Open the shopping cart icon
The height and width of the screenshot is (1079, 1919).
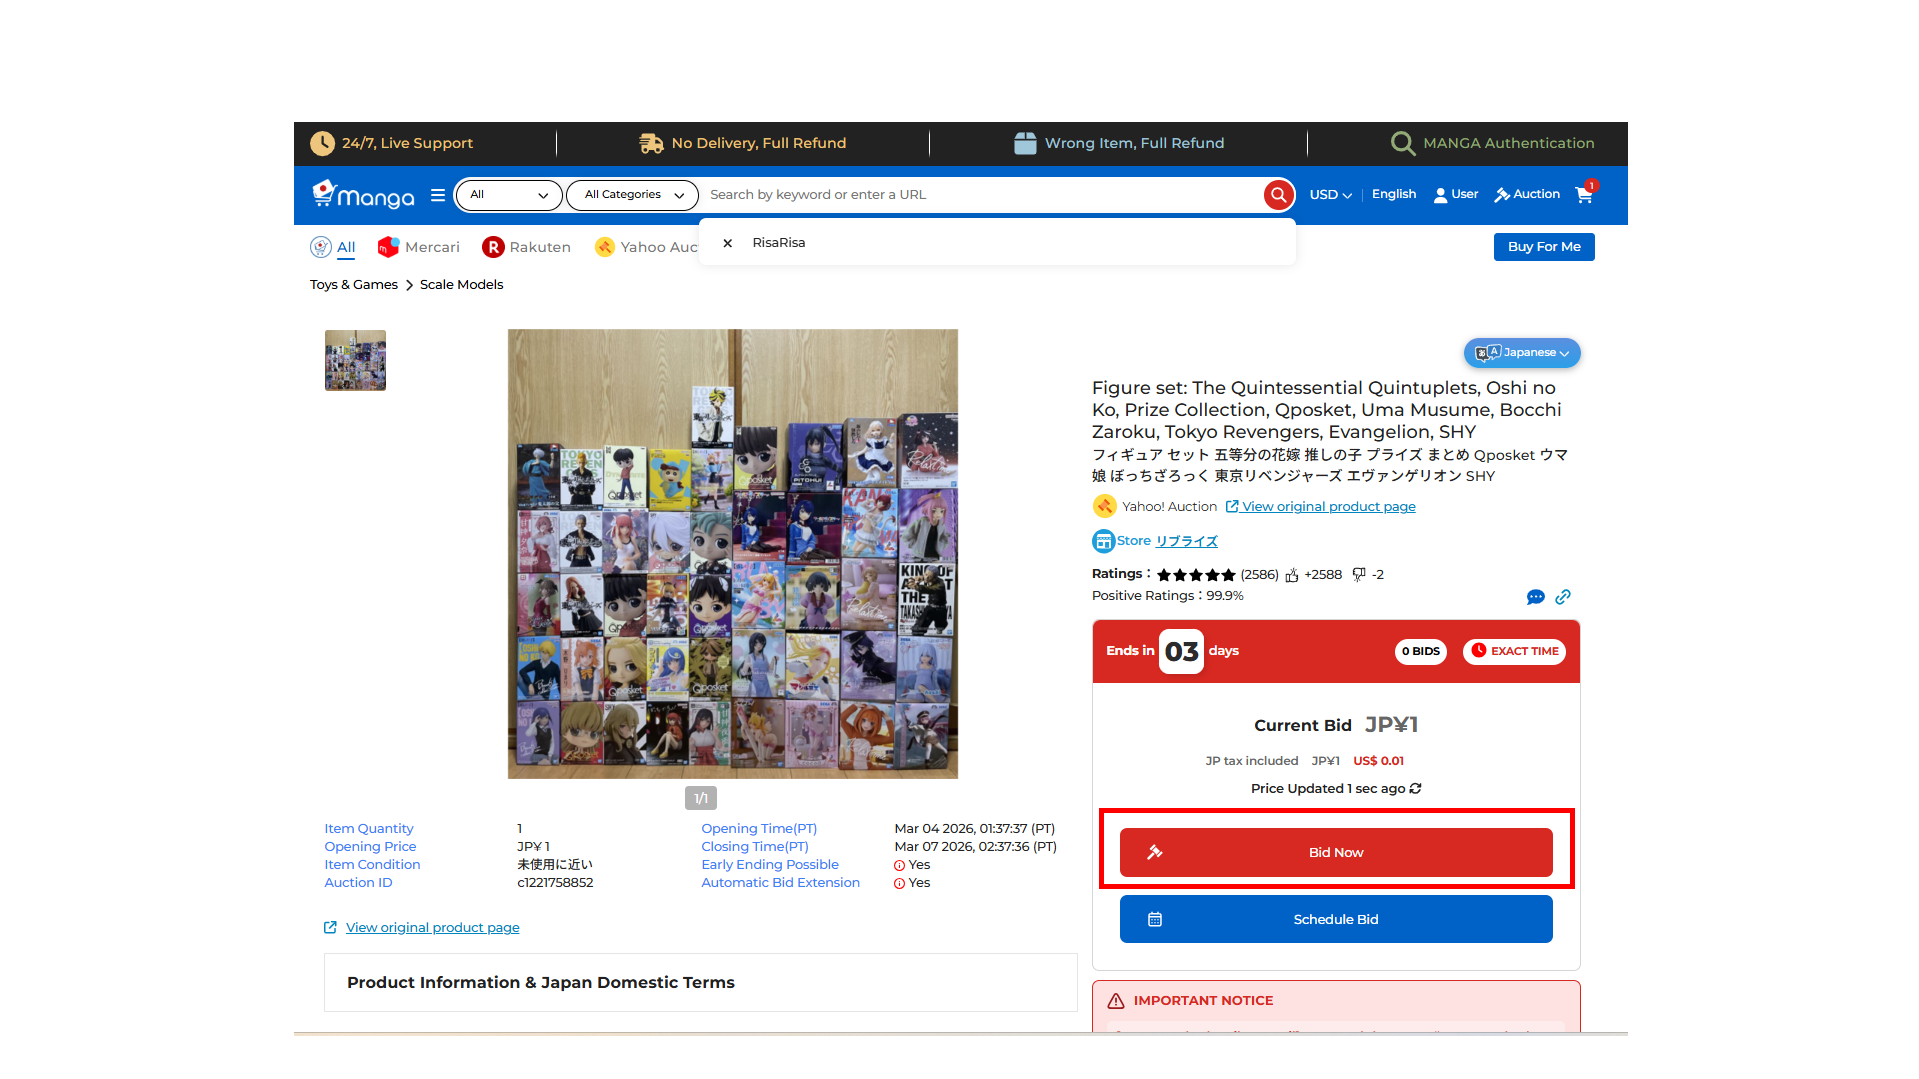pyautogui.click(x=1584, y=195)
